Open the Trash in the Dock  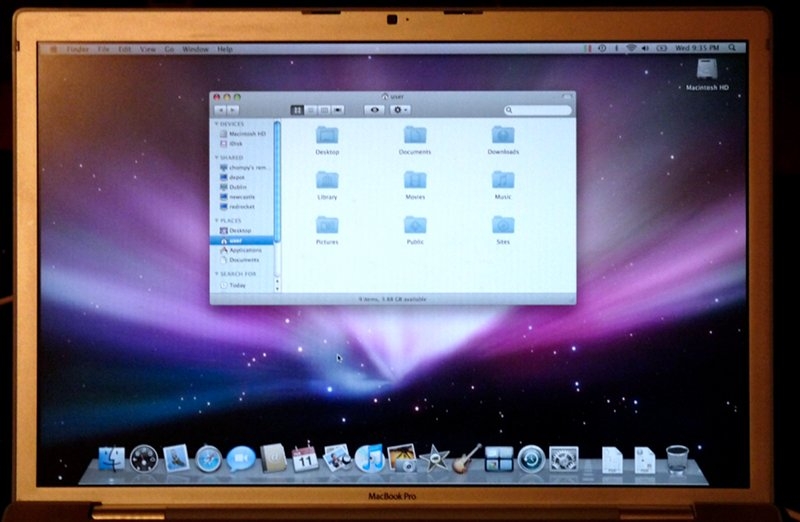pyautogui.click(x=677, y=459)
